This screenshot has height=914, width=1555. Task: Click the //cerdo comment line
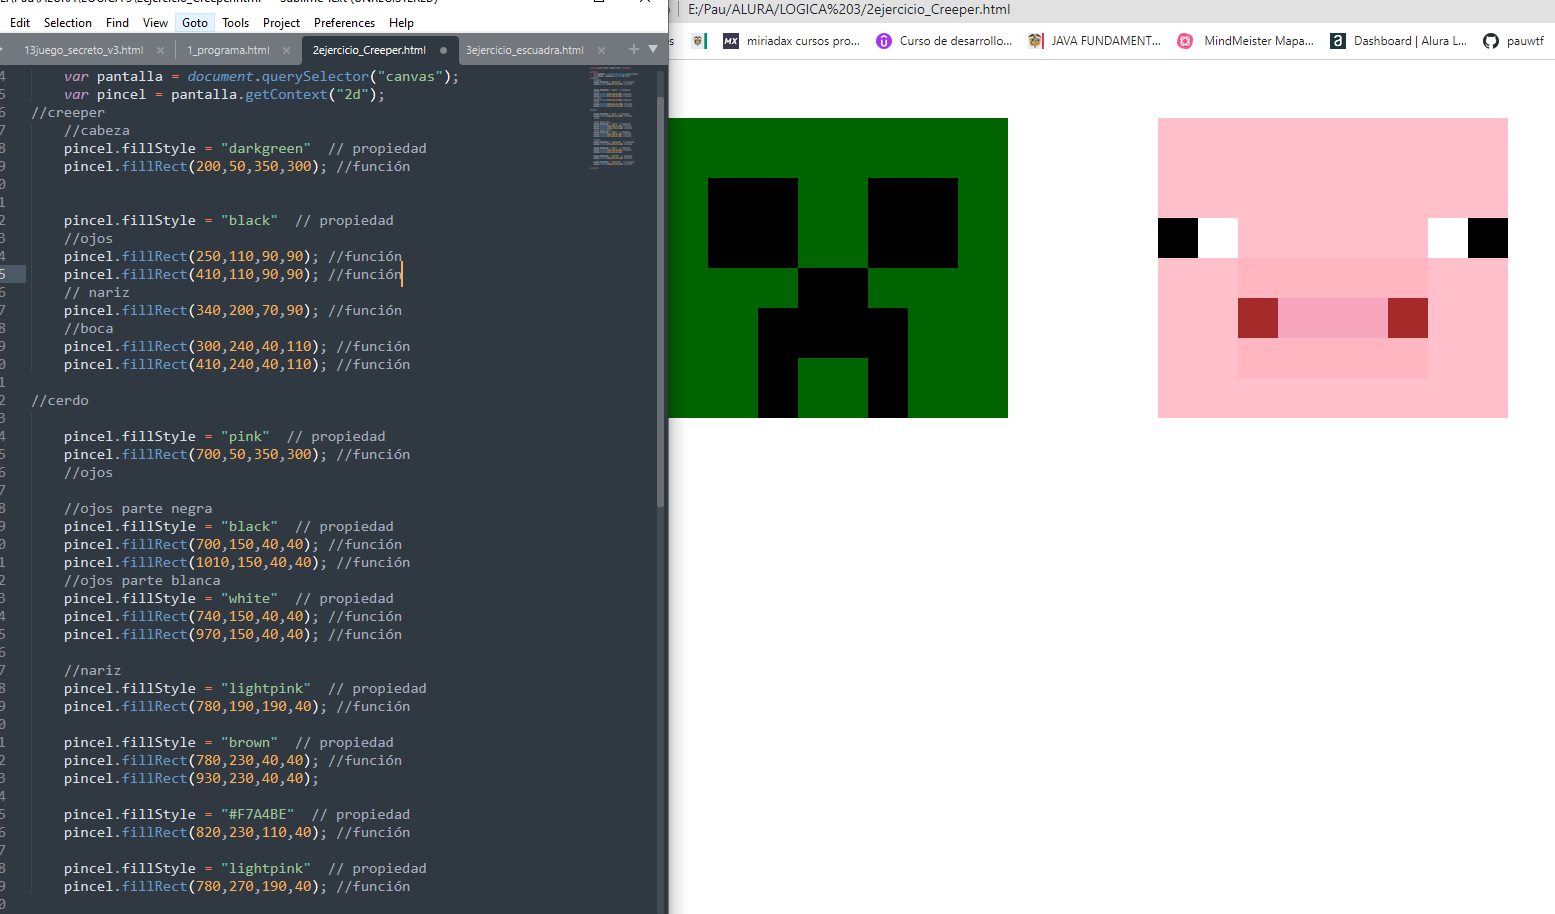coord(60,400)
